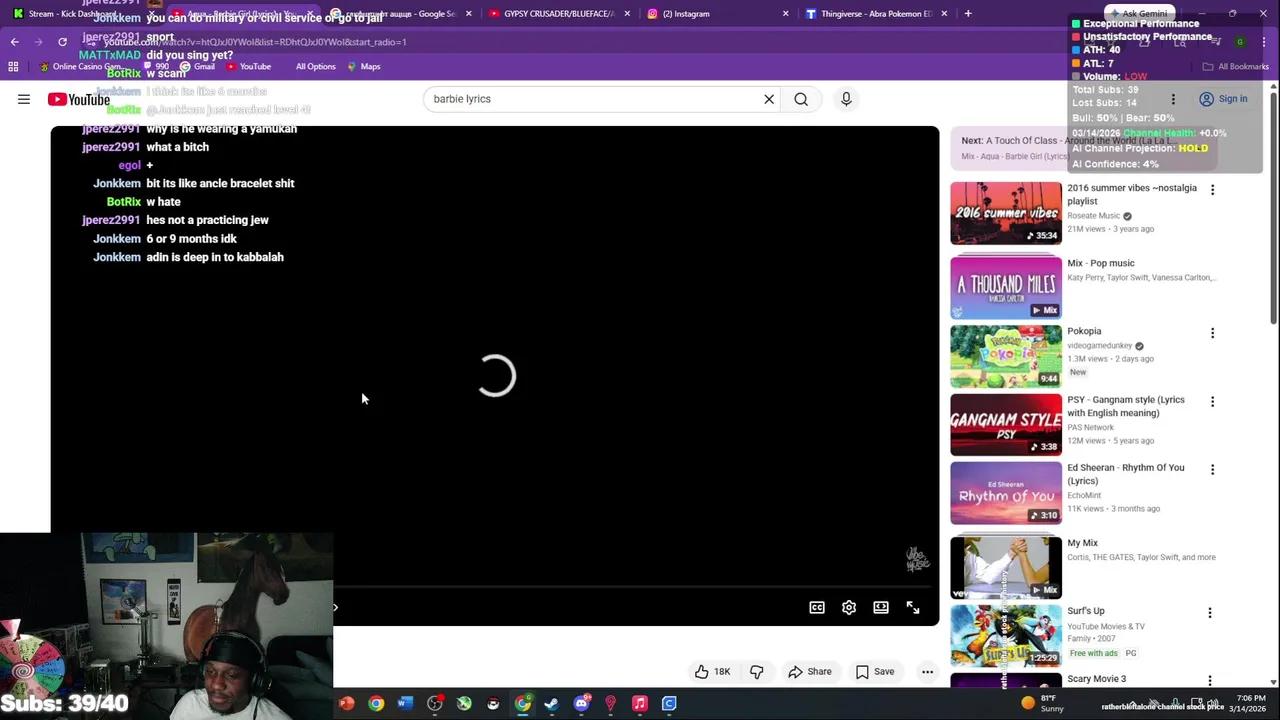Go to the YouTube home logo
Viewport: 1280px width, 720px height.
point(78,99)
